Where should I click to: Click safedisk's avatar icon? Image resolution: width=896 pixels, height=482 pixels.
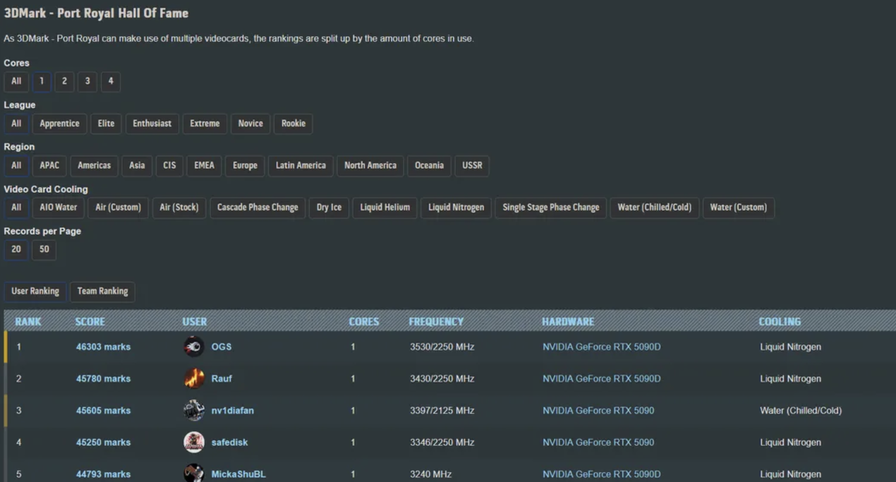(x=194, y=443)
